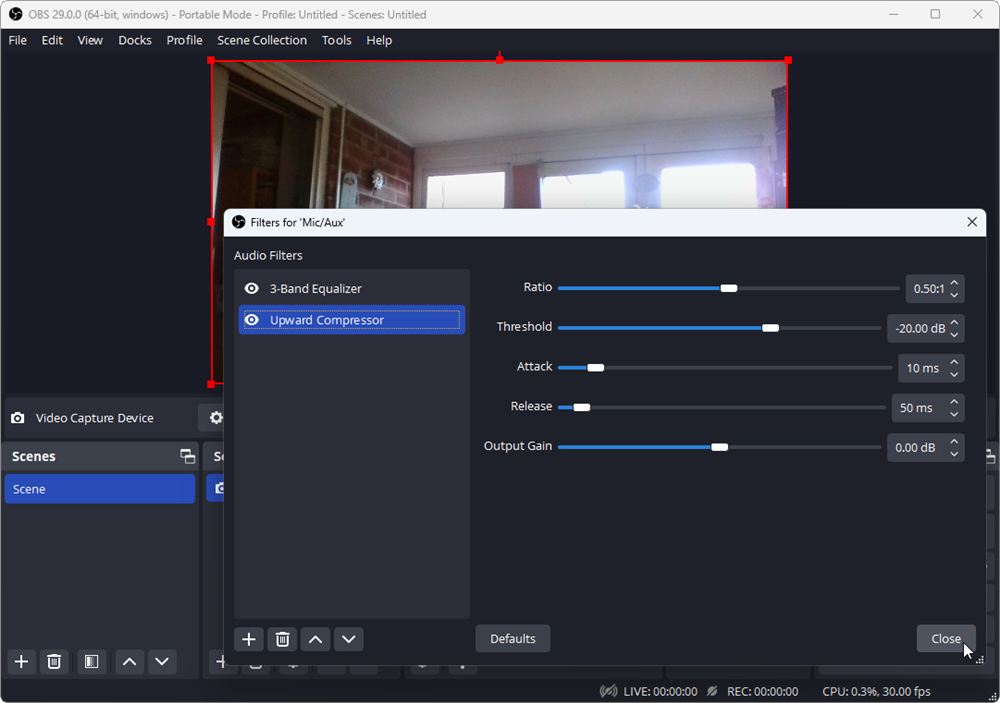Reset filter with Defaults button
1000x703 pixels.
513,639
